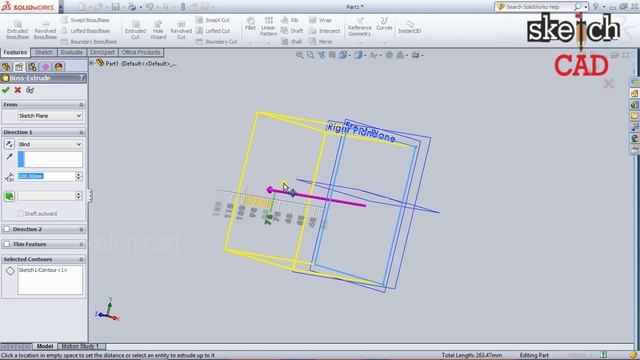Click the magenta extrude direction arrow handle
The width and height of the screenshot is (640, 360).
270,189
